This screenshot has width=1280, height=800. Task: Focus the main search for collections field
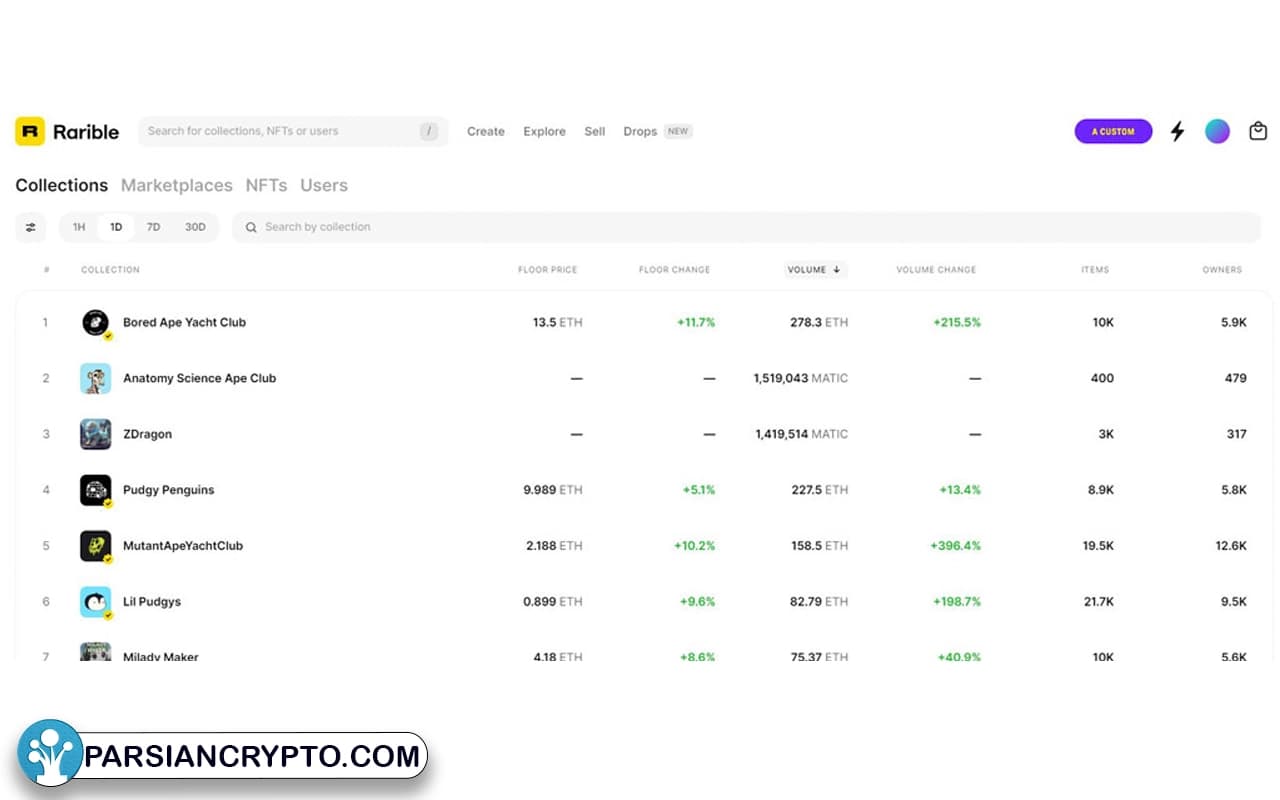[x=293, y=131]
